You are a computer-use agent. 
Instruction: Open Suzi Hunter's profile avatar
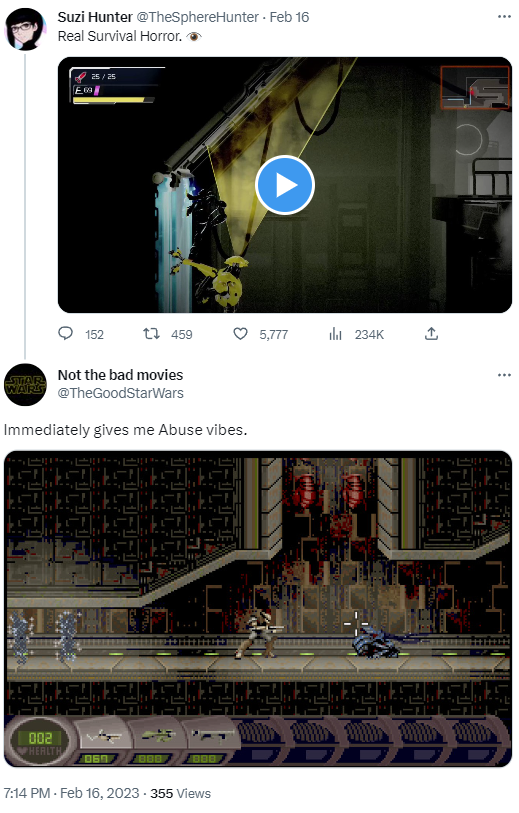pyautogui.click(x=25, y=30)
